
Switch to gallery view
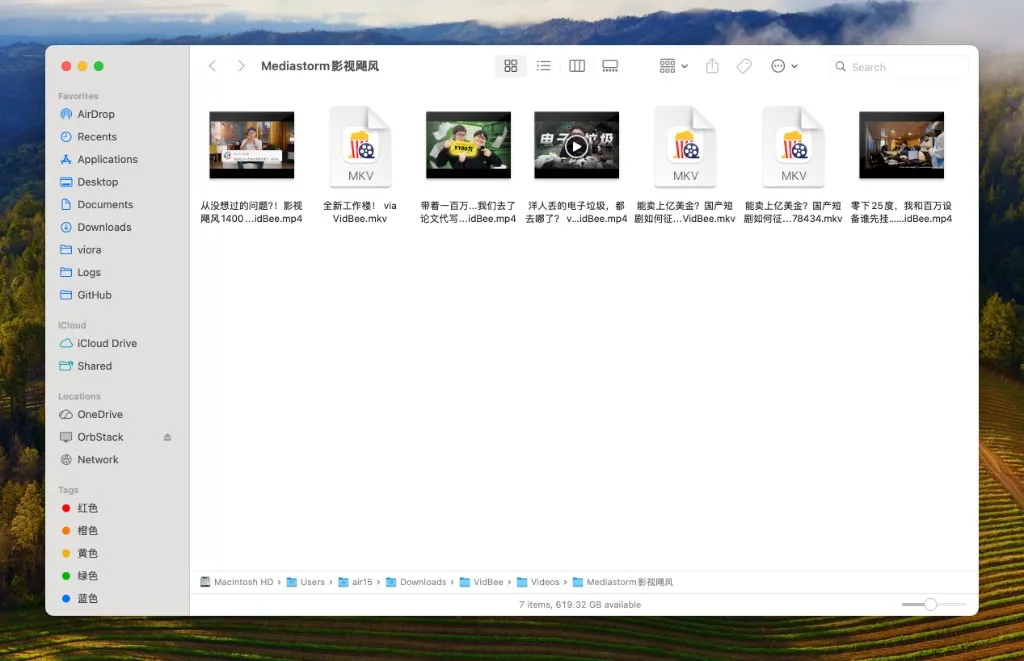(610, 66)
